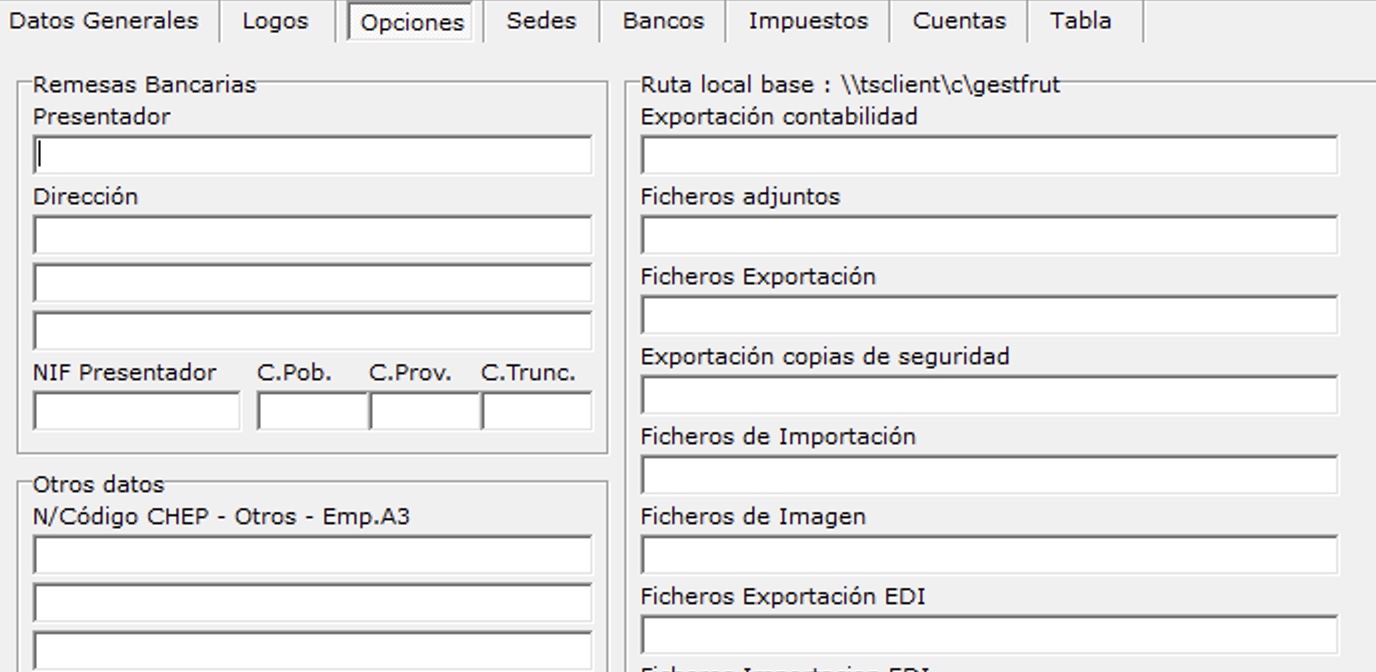Switch to the Impuestos tab
This screenshot has height=672, width=1376.
coord(808,21)
